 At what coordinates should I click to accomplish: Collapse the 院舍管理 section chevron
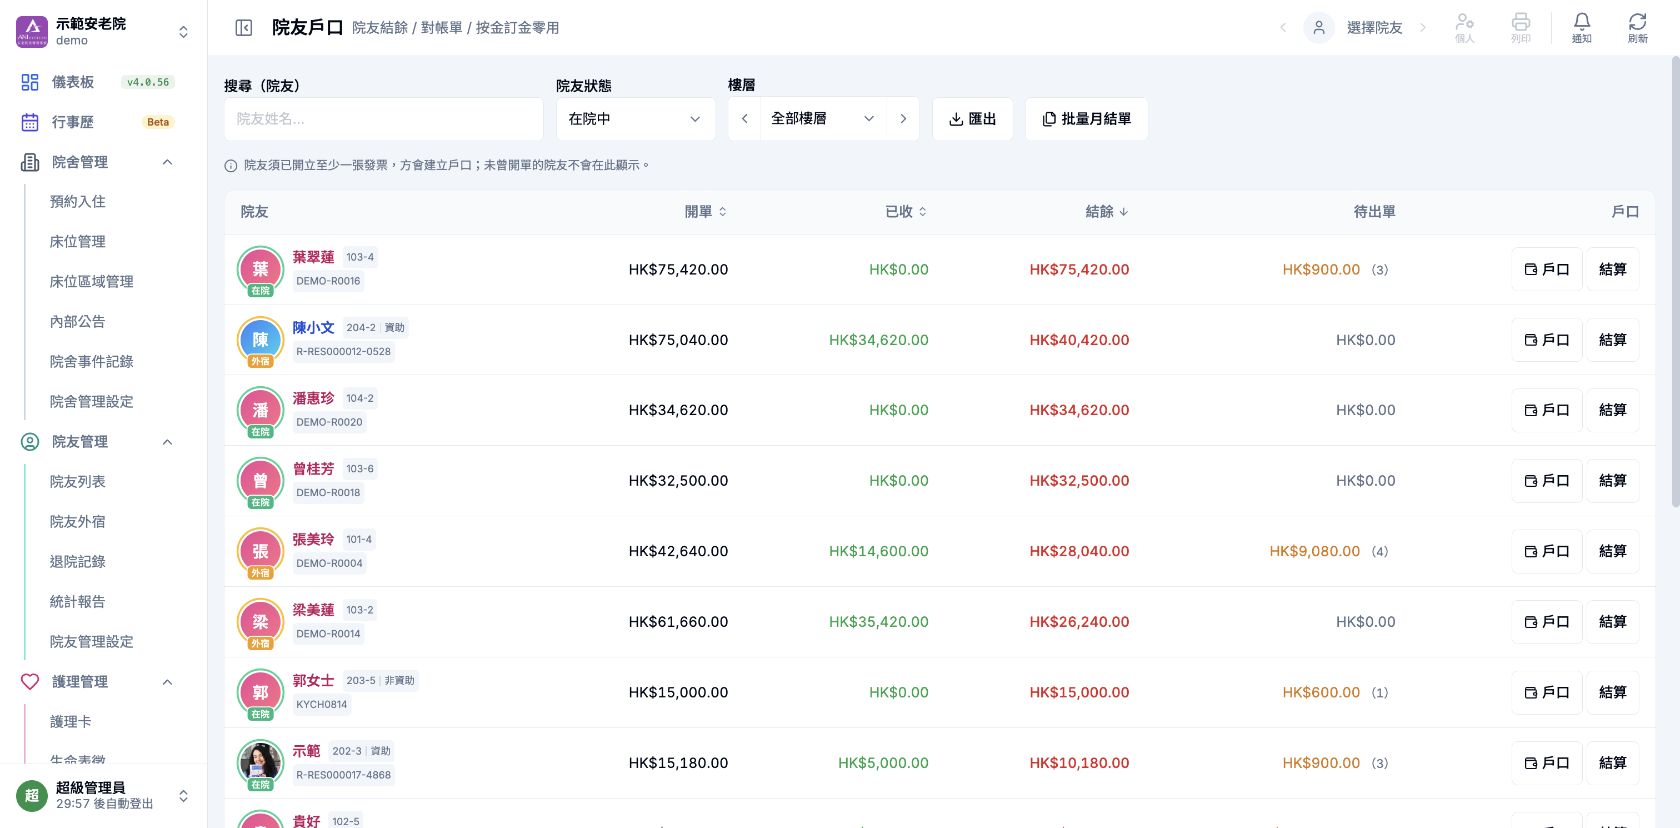[x=167, y=162]
